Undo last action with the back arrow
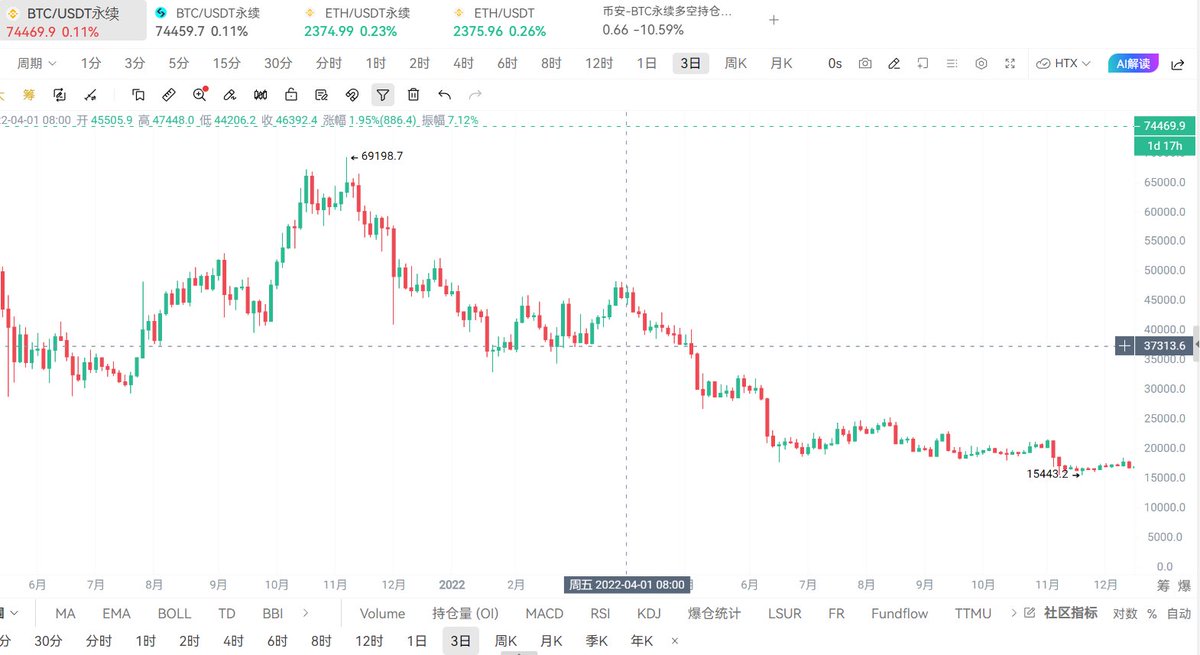Screen dimensions: 1200x655 click(445, 94)
